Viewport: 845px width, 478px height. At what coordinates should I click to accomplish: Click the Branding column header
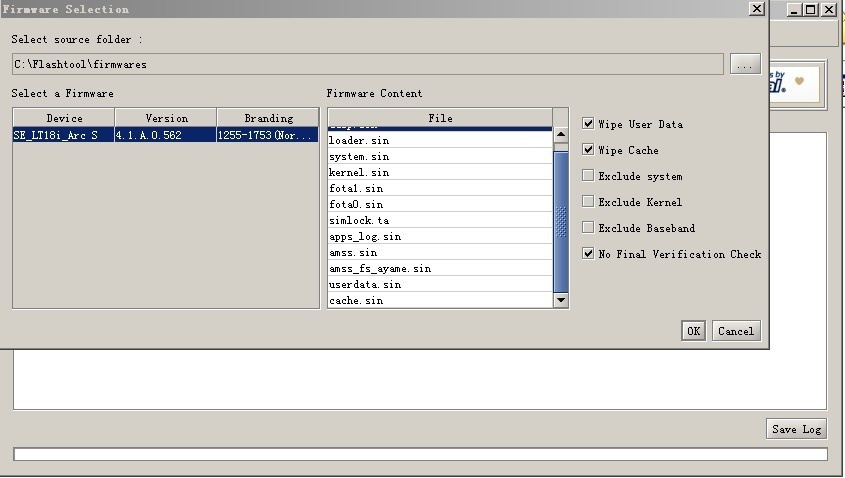(268, 118)
